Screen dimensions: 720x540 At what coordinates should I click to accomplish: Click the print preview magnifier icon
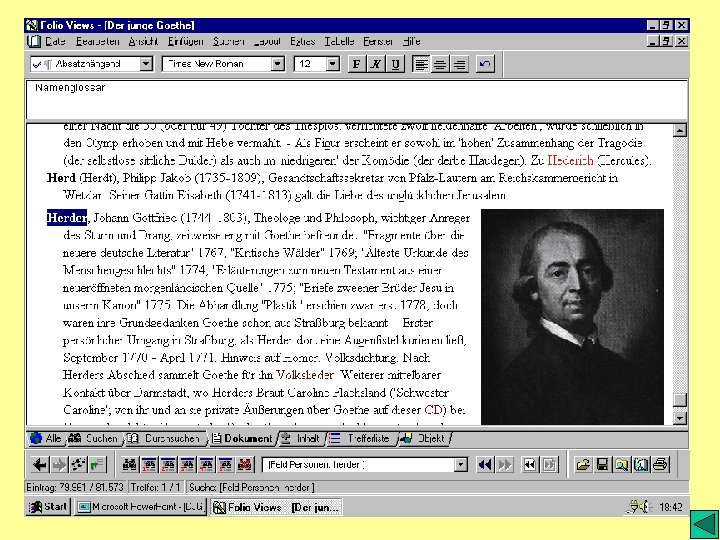click(x=621, y=465)
